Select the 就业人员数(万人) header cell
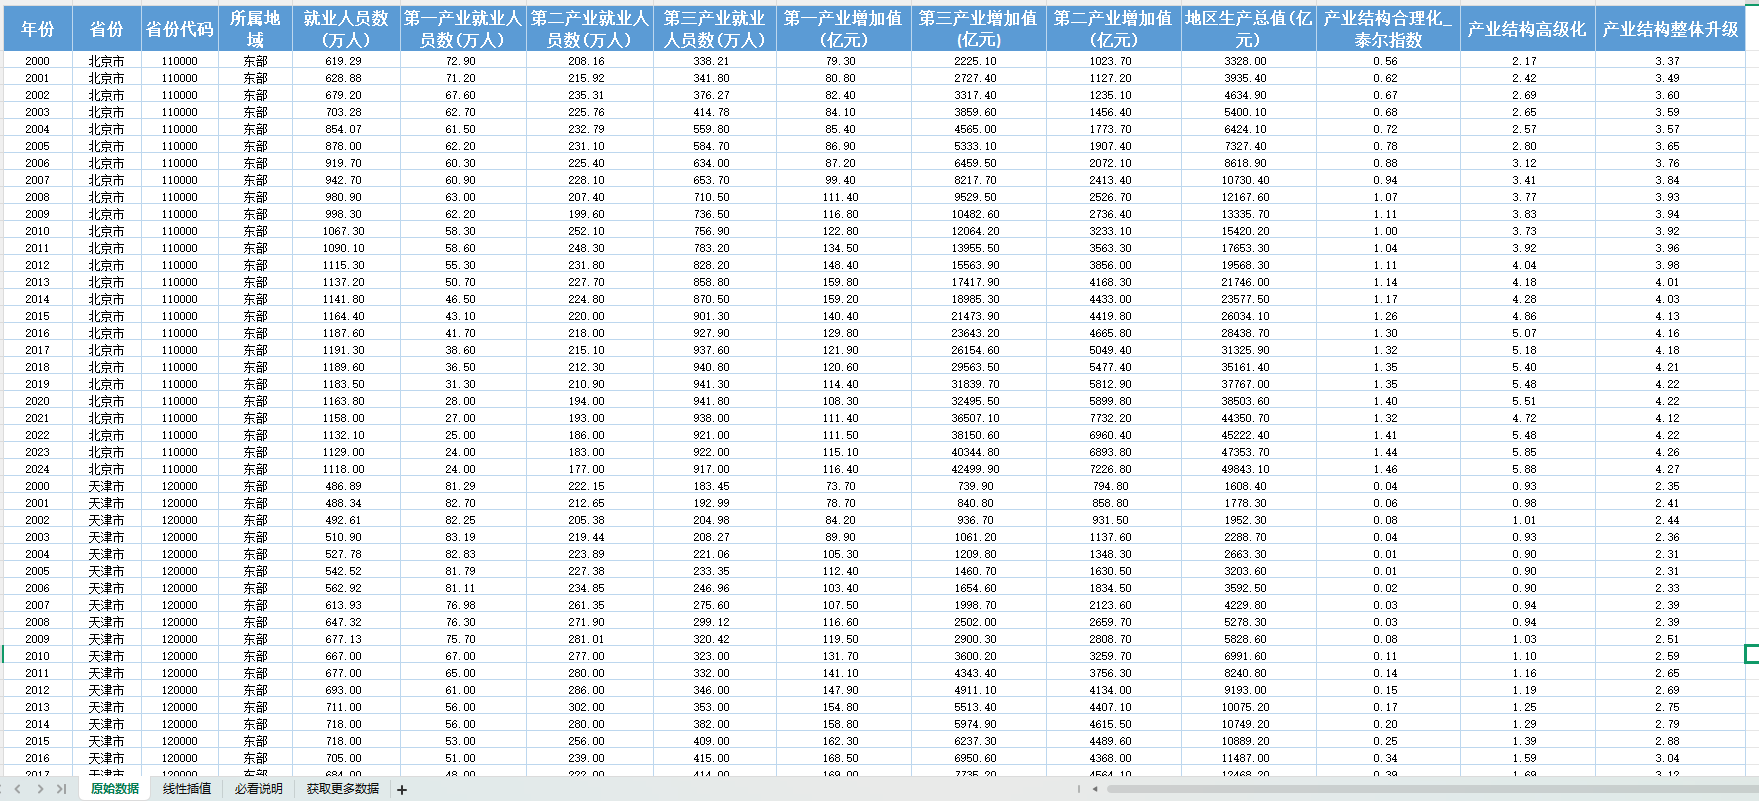The width and height of the screenshot is (1759, 801). click(346, 29)
